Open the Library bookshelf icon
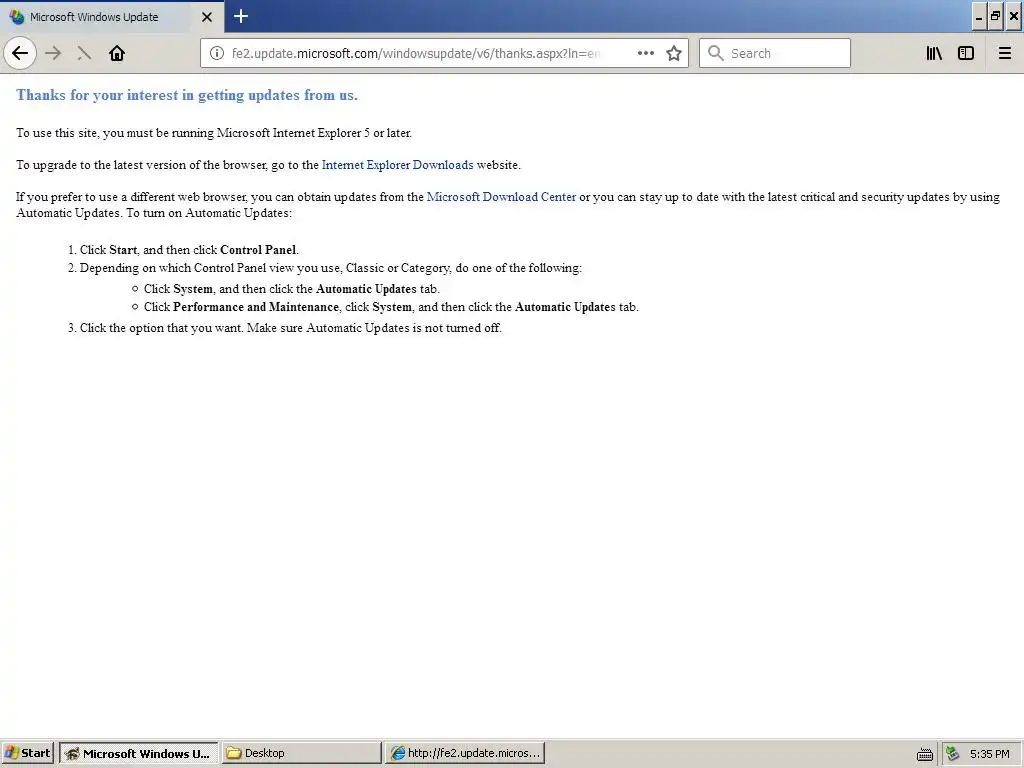Image resolution: width=1024 pixels, height=768 pixels. click(x=934, y=53)
